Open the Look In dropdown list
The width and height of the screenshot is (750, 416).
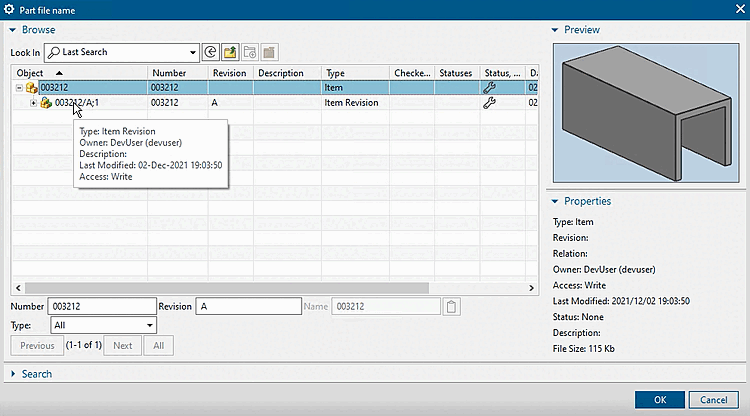pyautogui.click(x=192, y=52)
